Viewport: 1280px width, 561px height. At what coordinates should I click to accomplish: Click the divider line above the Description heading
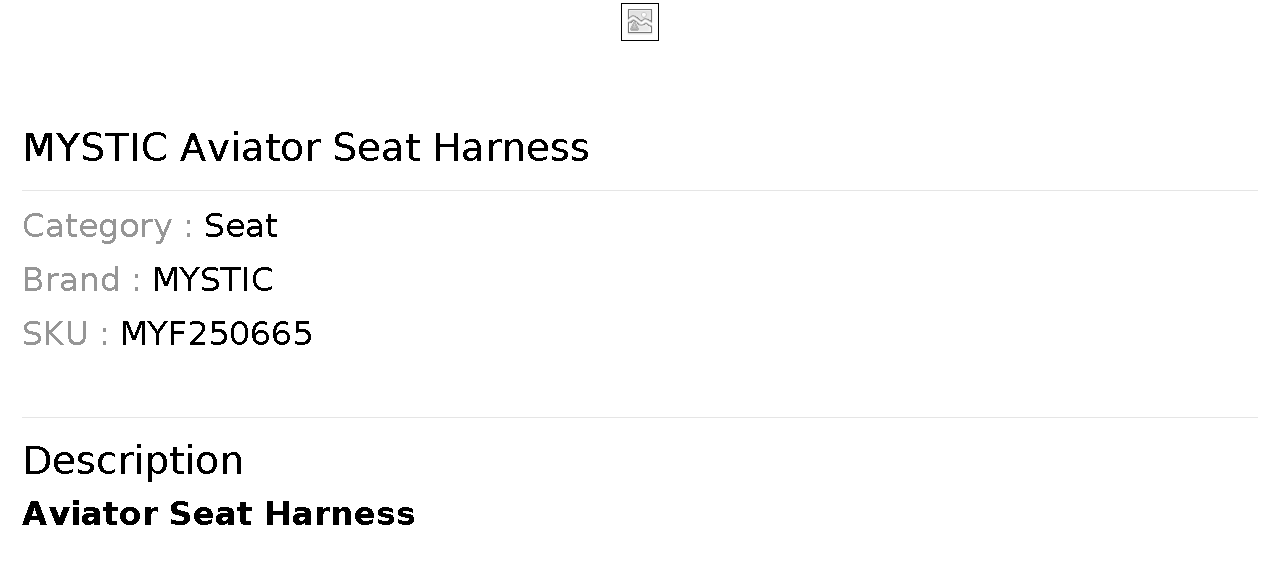coord(640,417)
